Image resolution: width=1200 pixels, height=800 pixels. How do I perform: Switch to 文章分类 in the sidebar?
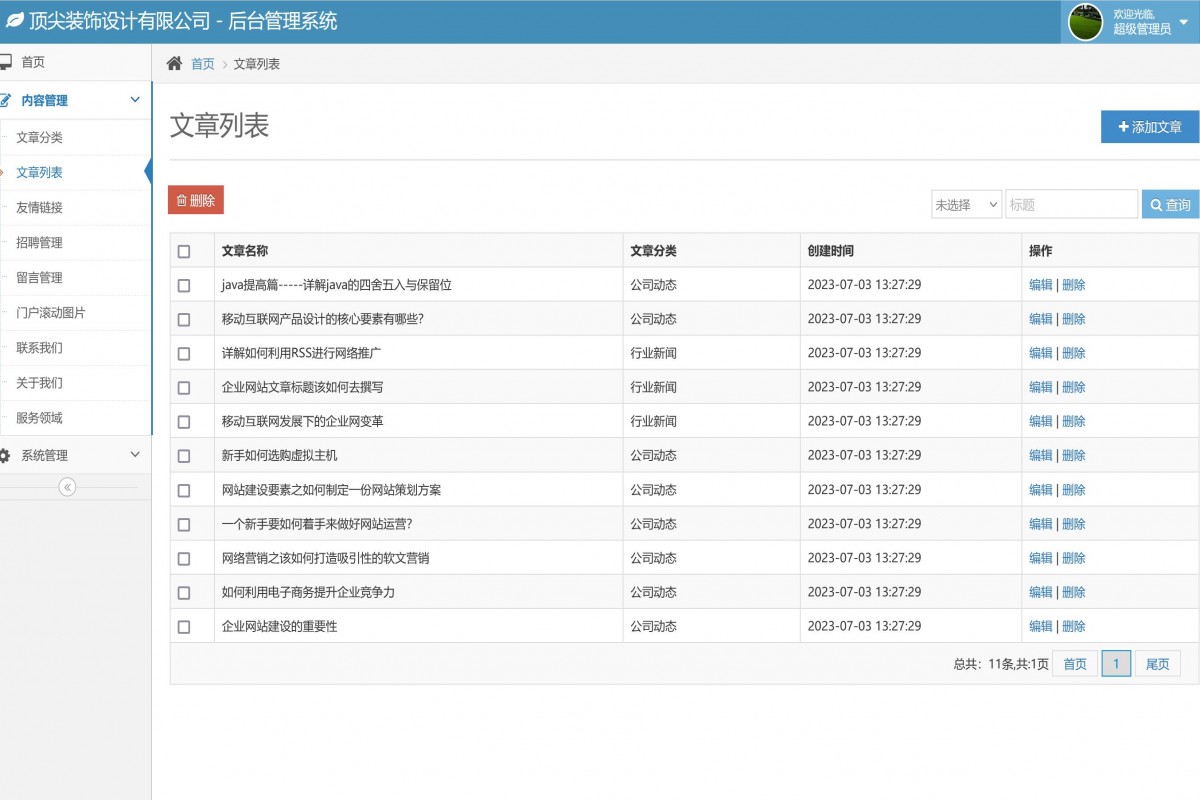pyautogui.click(x=38, y=137)
